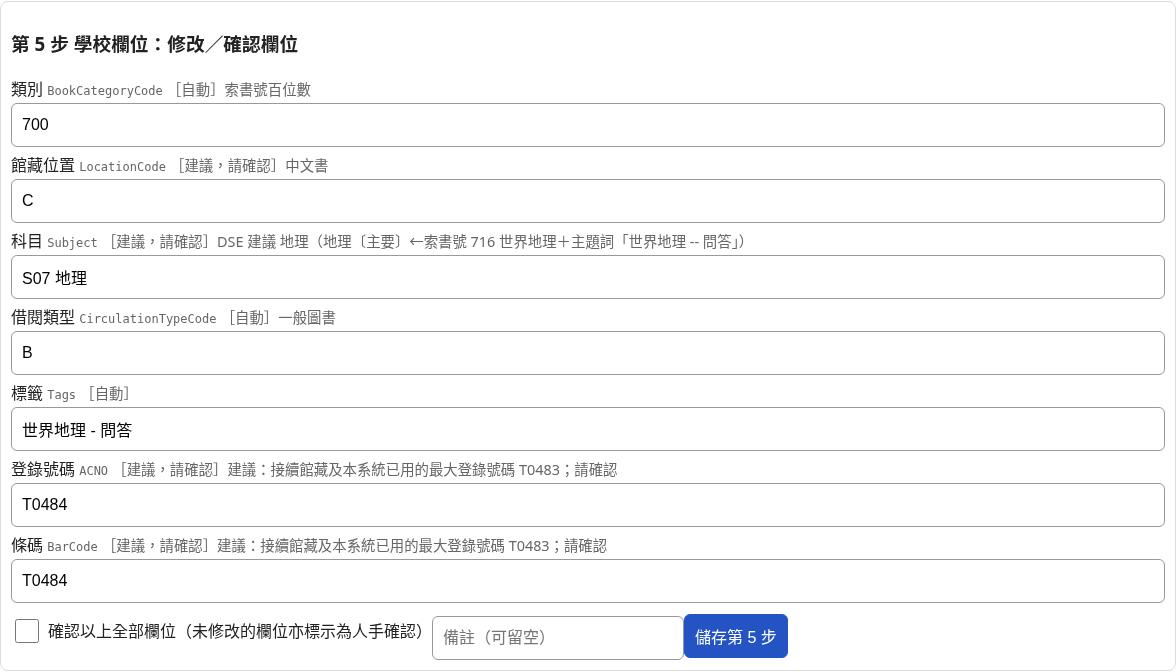The height and width of the screenshot is (672, 1176).
Task: Tick the 確認以上全部欄位 checkbox
Action: pyautogui.click(x=27, y=632)
